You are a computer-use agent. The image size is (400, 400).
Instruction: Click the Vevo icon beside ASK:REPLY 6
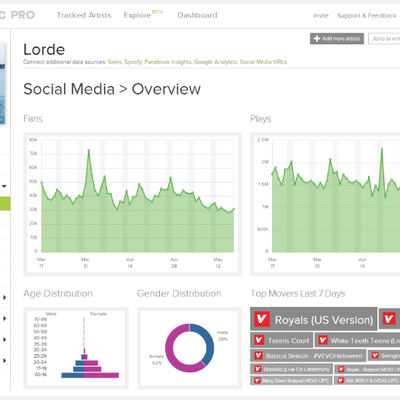click(341, 380)
